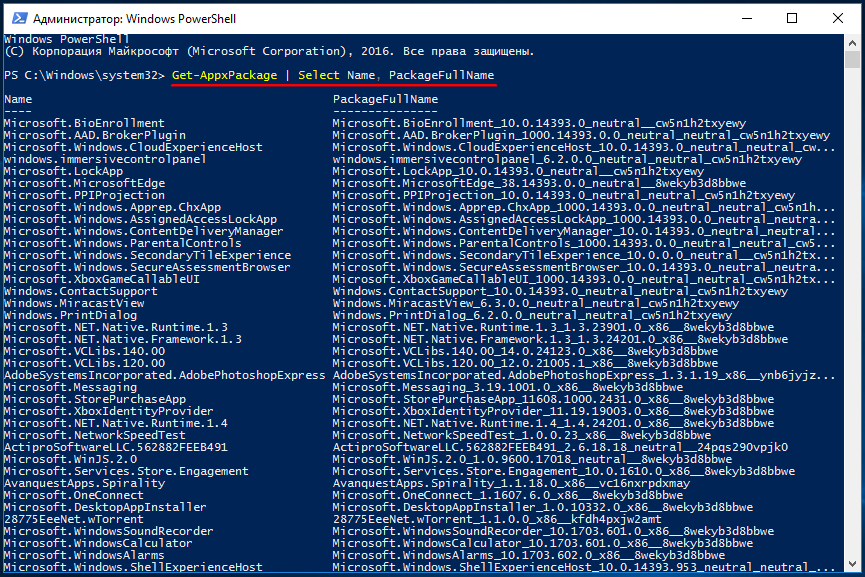Click the 28775EeeNet.wTorrent entry in Name column
This screenshot has width=865, height=577.
(73, 519)
